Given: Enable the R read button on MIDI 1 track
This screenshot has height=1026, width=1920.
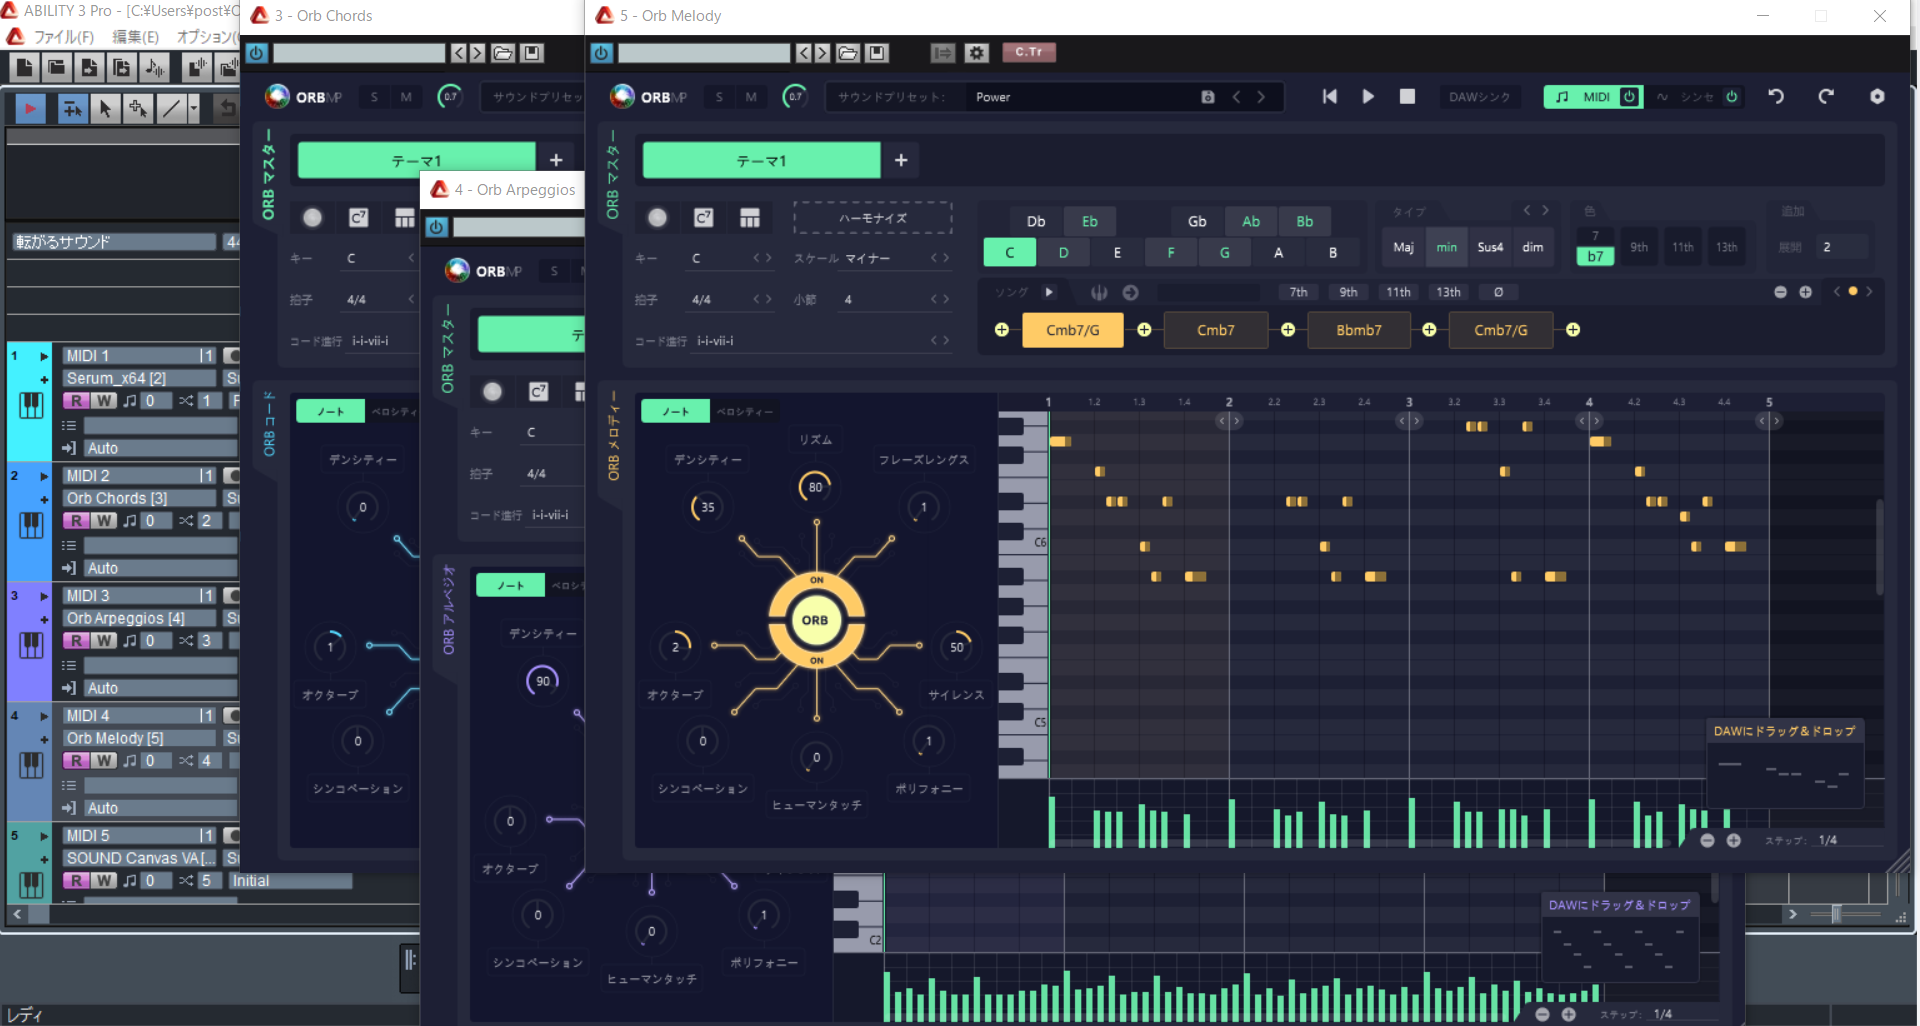Looking at the screenshot, I should click(76, 401).
